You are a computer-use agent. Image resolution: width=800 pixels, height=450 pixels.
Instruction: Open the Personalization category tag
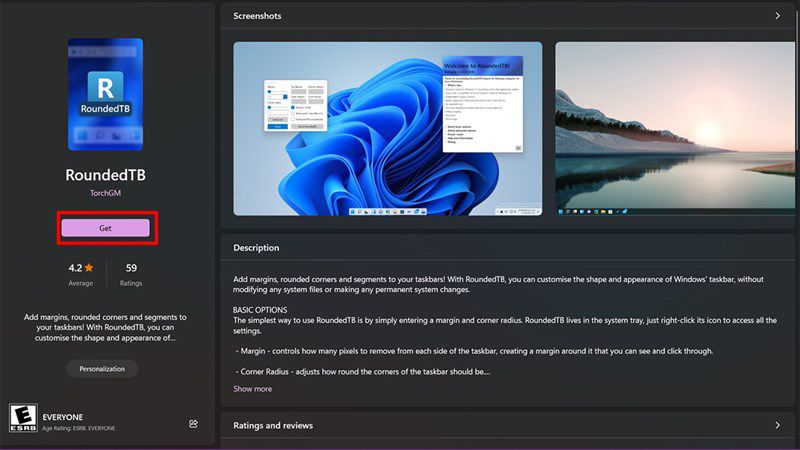coord(102,368)
